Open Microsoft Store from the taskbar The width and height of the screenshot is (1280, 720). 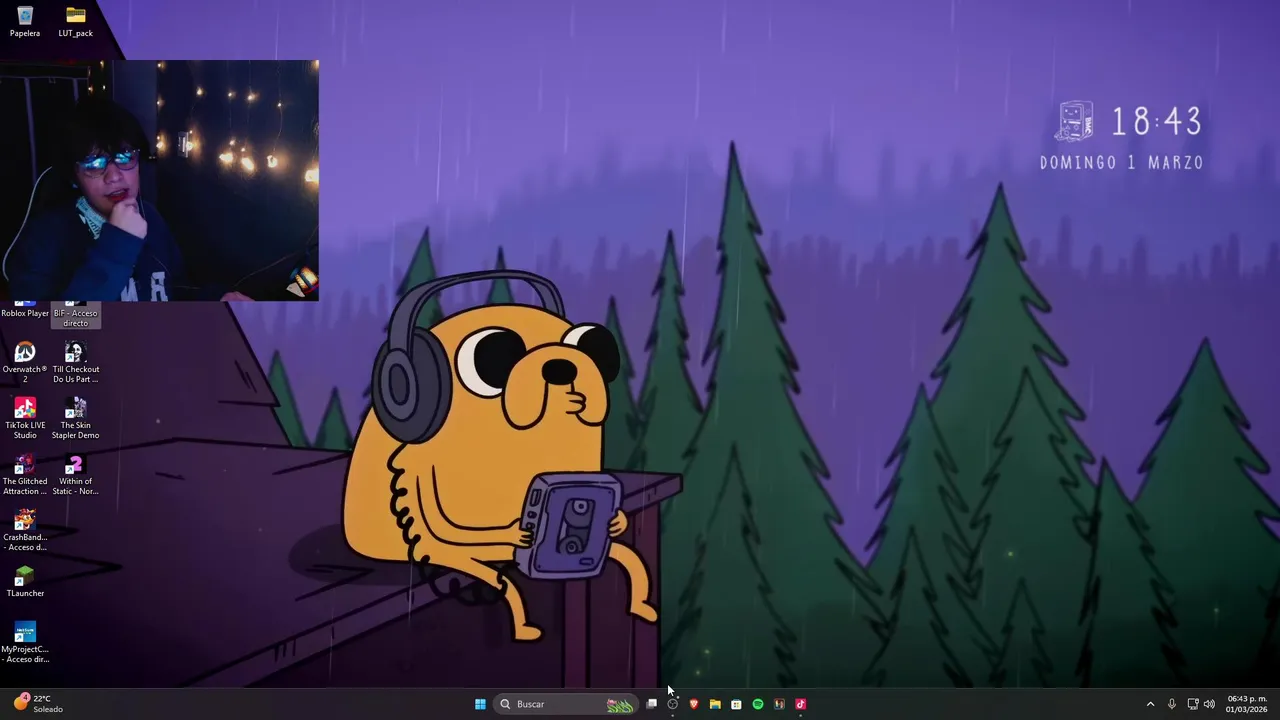coord(736,704)
